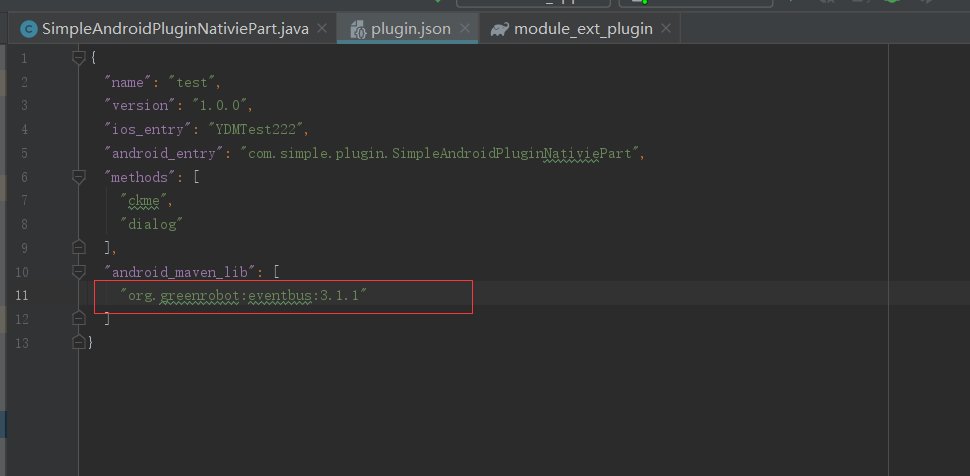Click the fold end marker on line 9
Image resolution: width=970 pixels, height=476 pixels.
[x=79, y=248]
